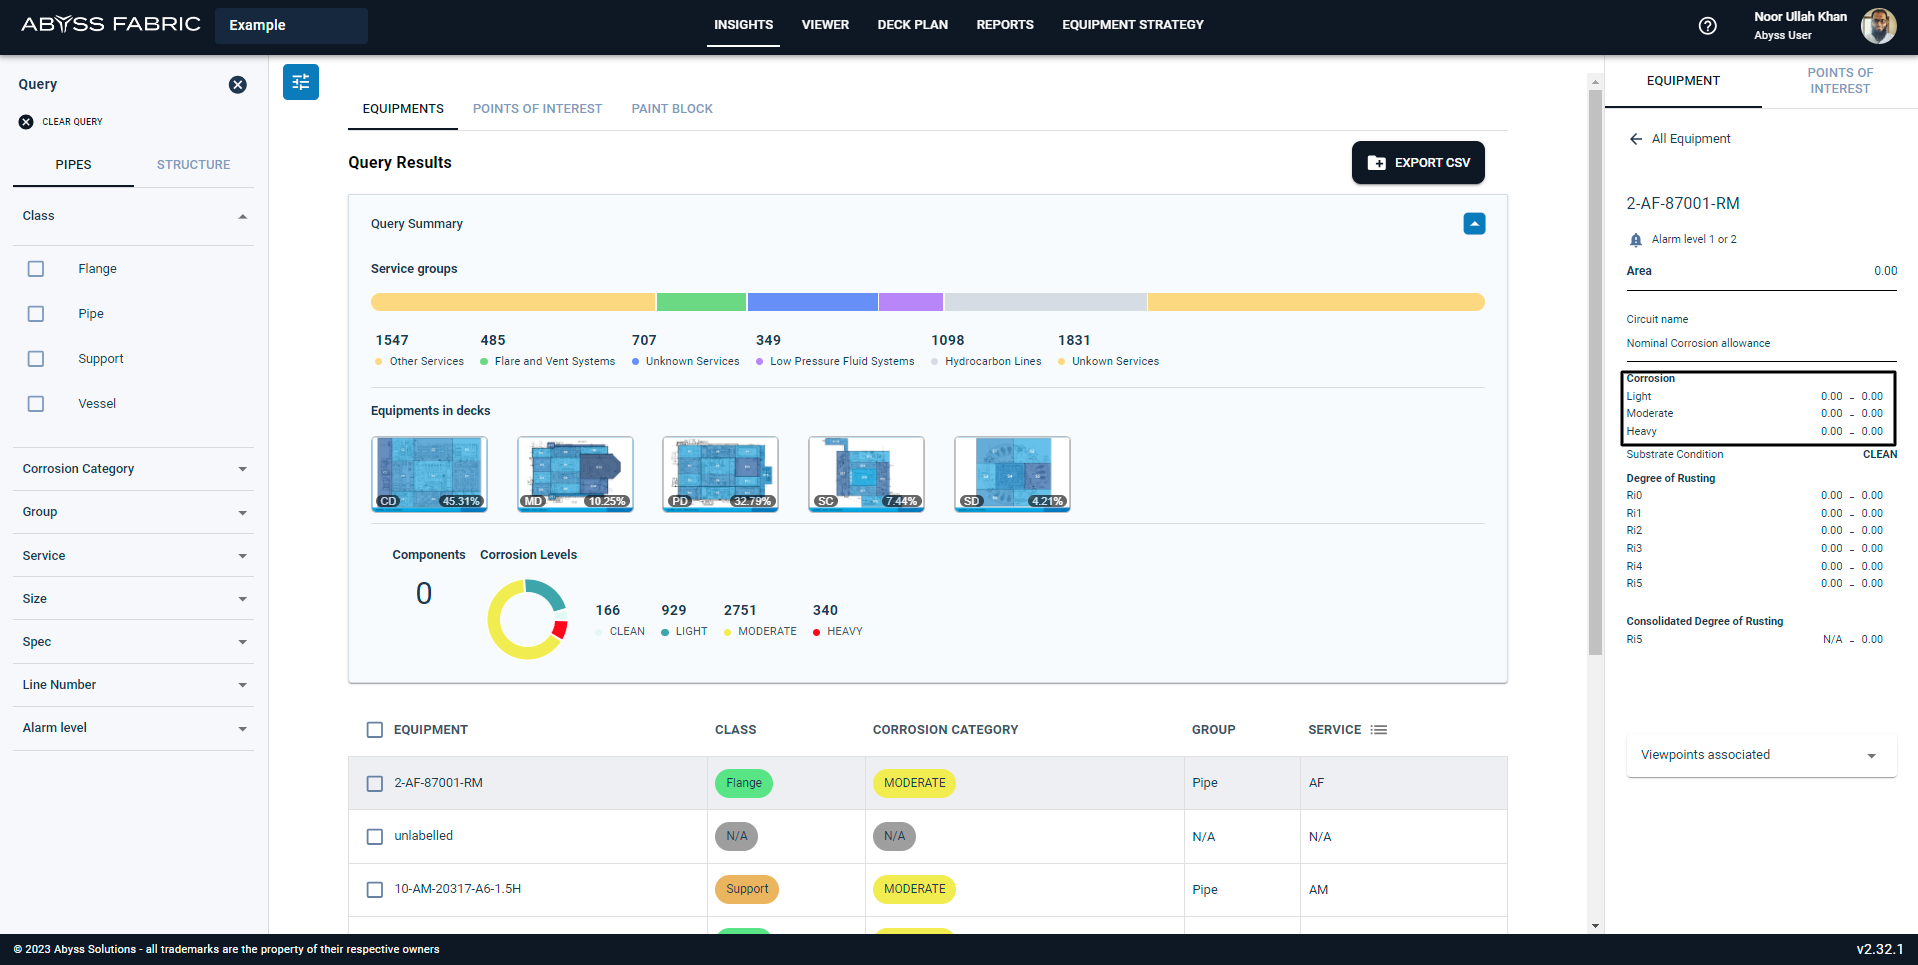
Task: Click the Clear Query icon
Action: [26, 122]
